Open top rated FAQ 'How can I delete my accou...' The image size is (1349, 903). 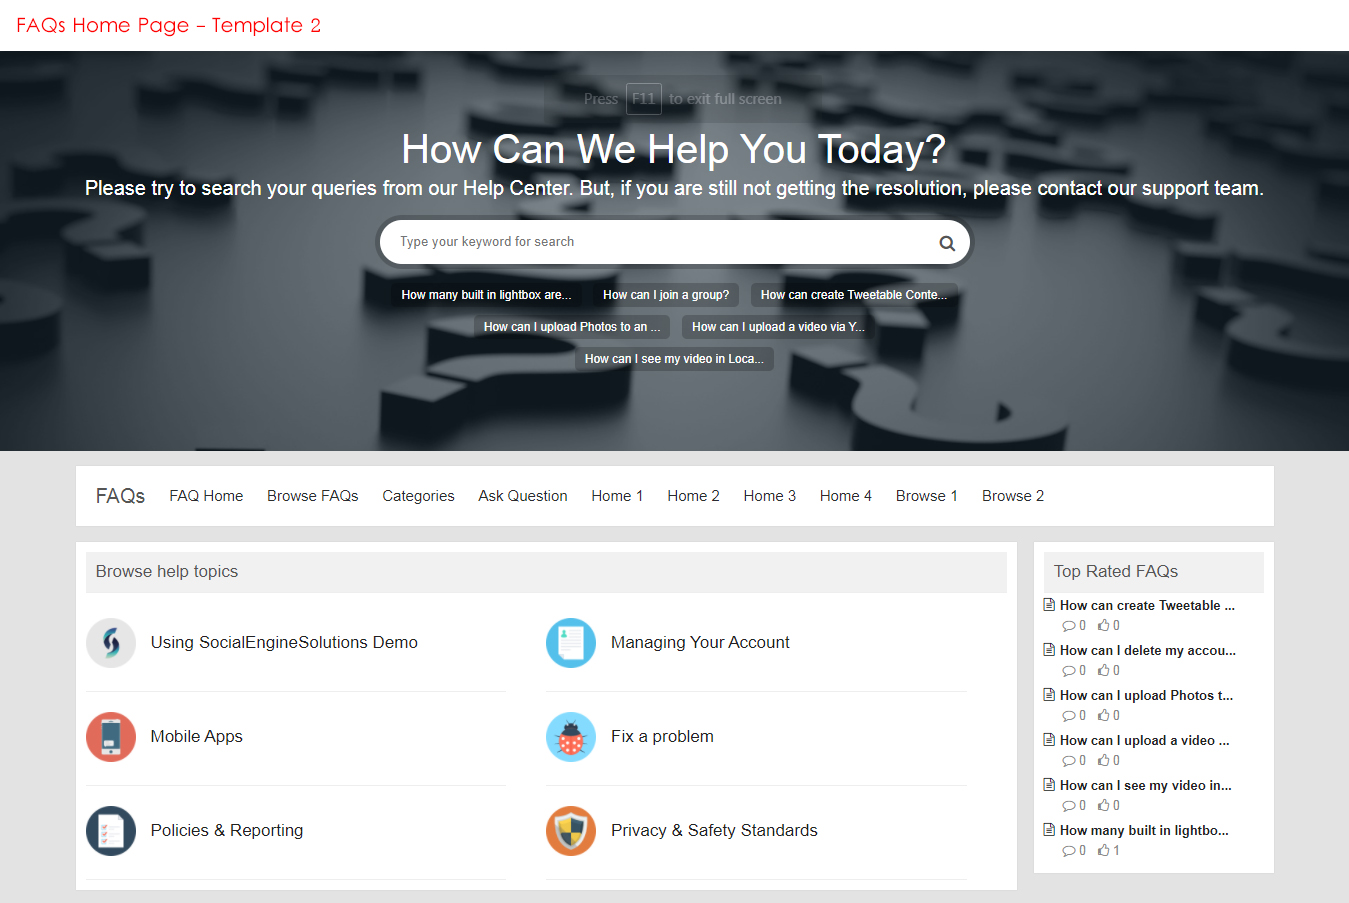1147,650
